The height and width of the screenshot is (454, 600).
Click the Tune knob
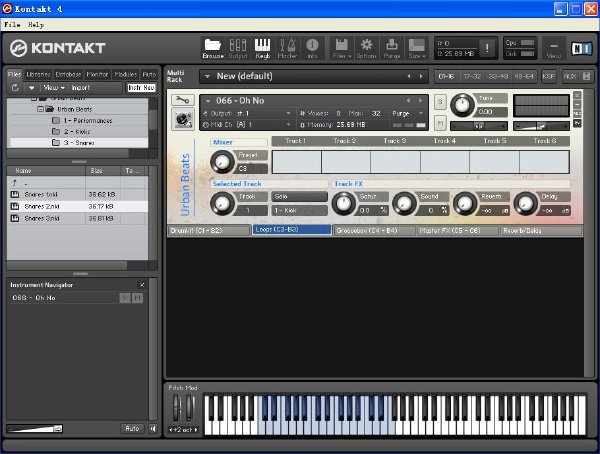[462, 105]
